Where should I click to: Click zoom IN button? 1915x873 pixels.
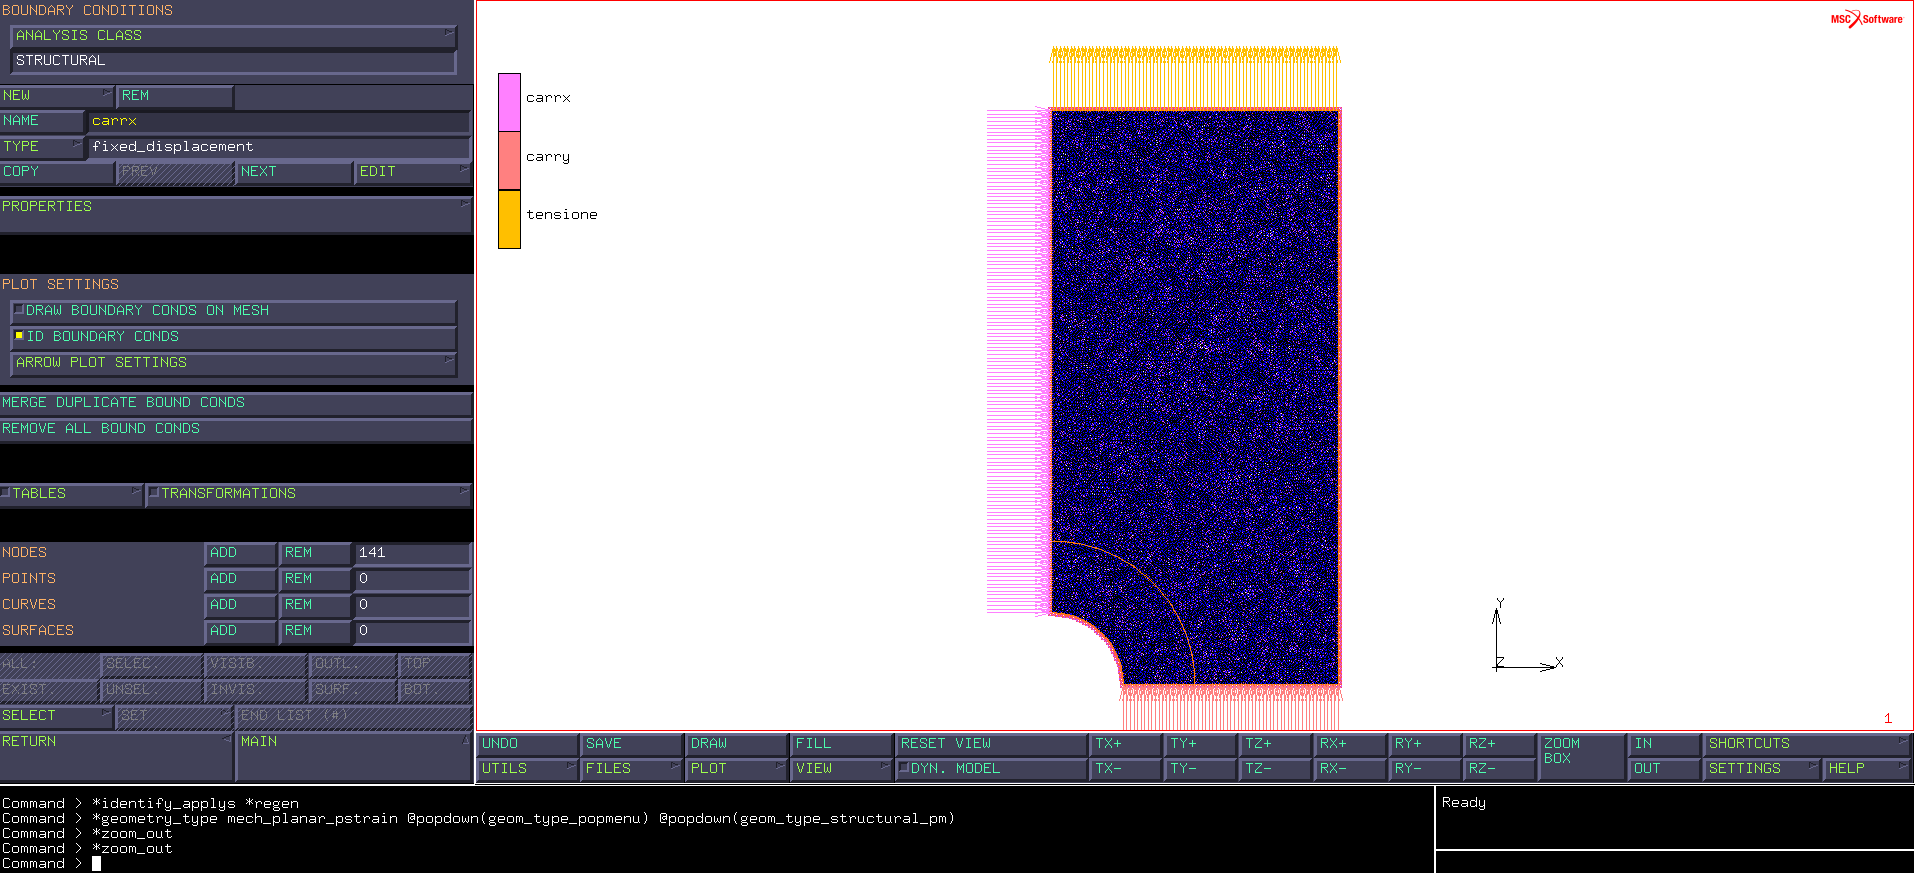click(1665, 744)
